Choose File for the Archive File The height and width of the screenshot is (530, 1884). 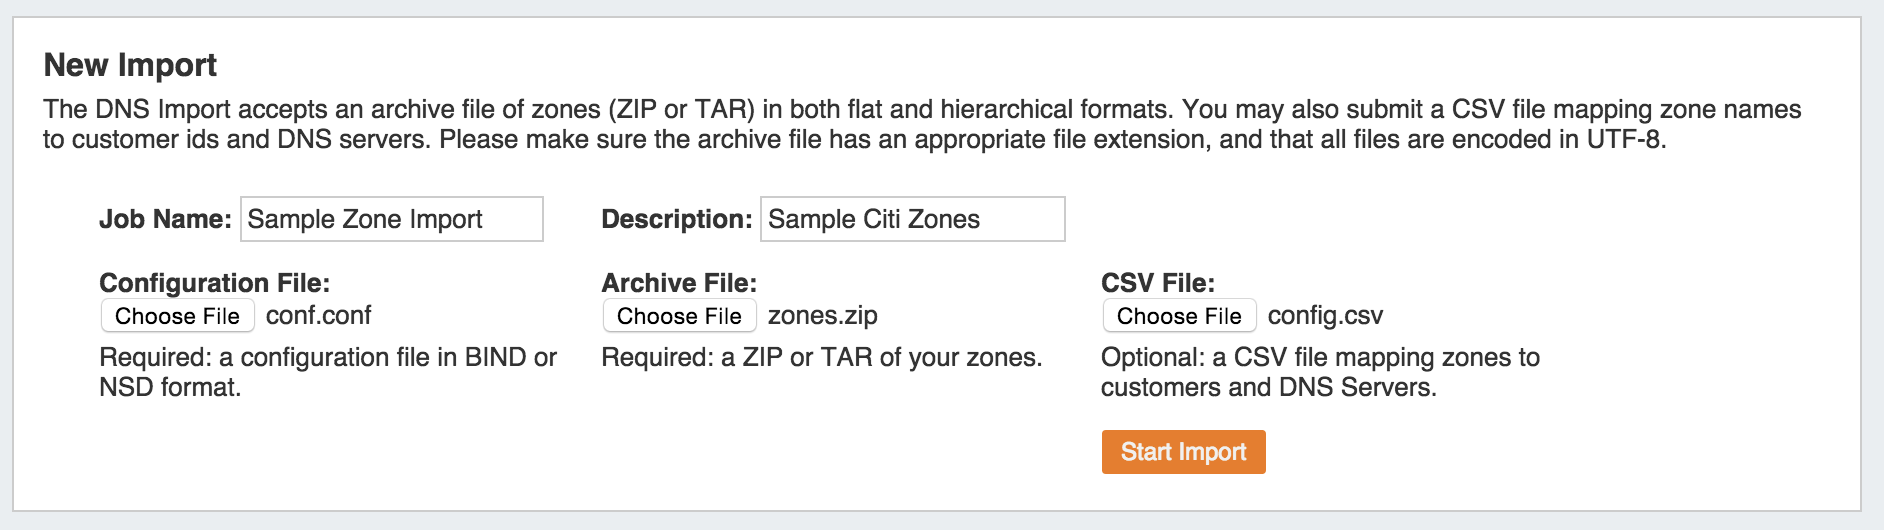click(x=679, y=316)
